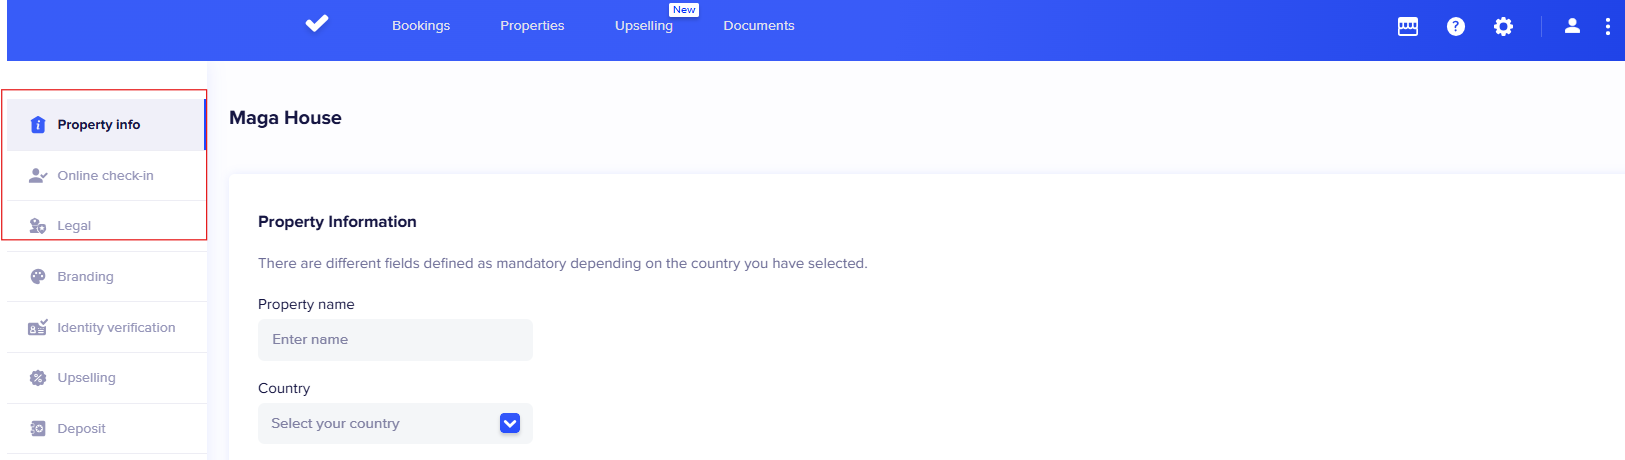The height and width of the screenshot is (460, 1625).
Task: Switch to Upselling in top navigation
Action: coord(643,26)
